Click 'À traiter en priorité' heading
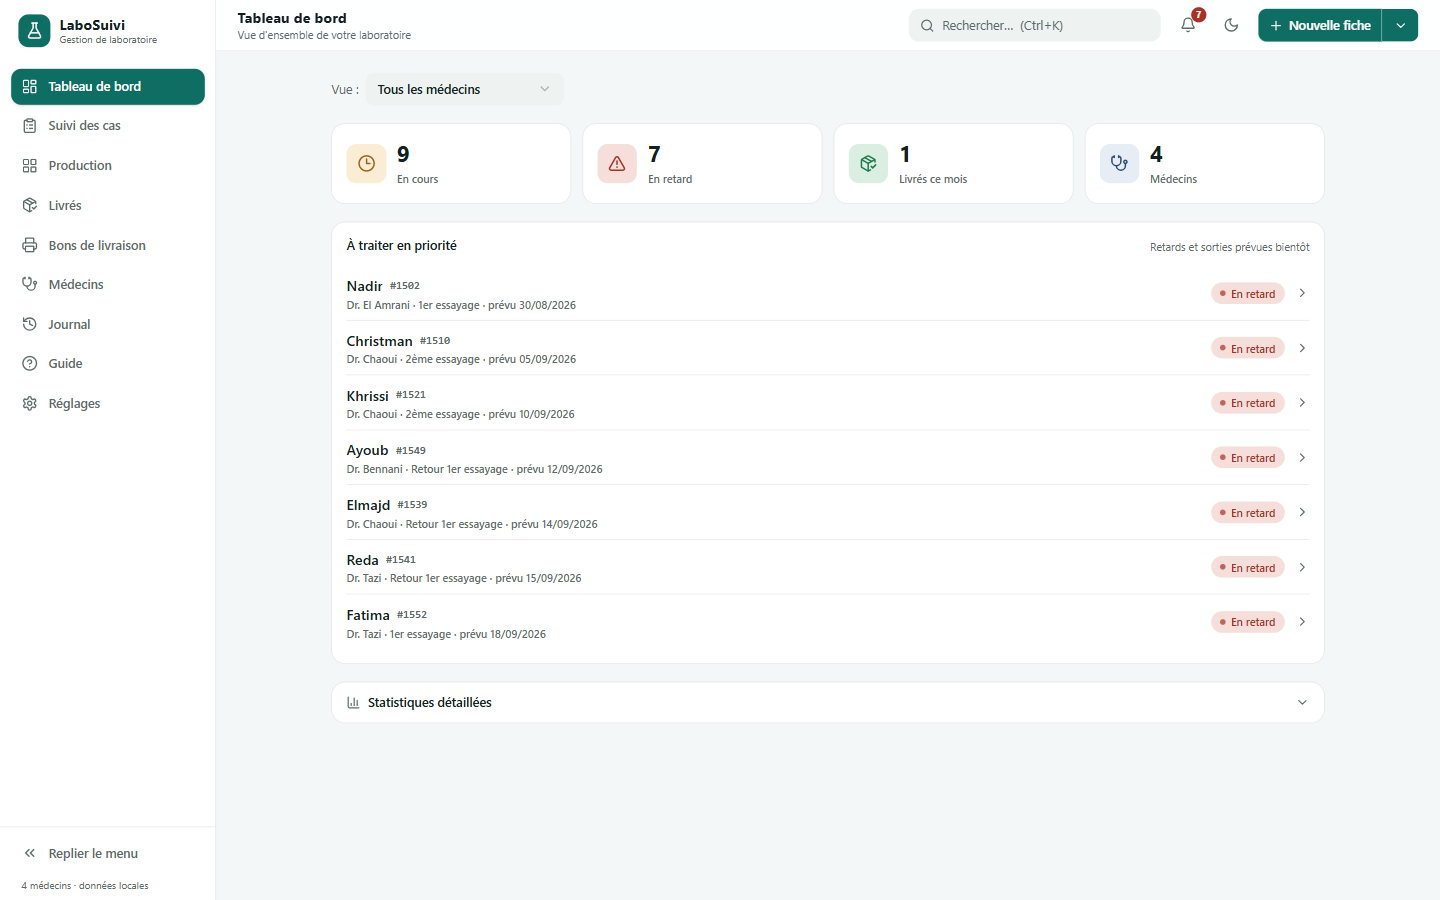This screenshot has height=900, width=1440. 401,245
